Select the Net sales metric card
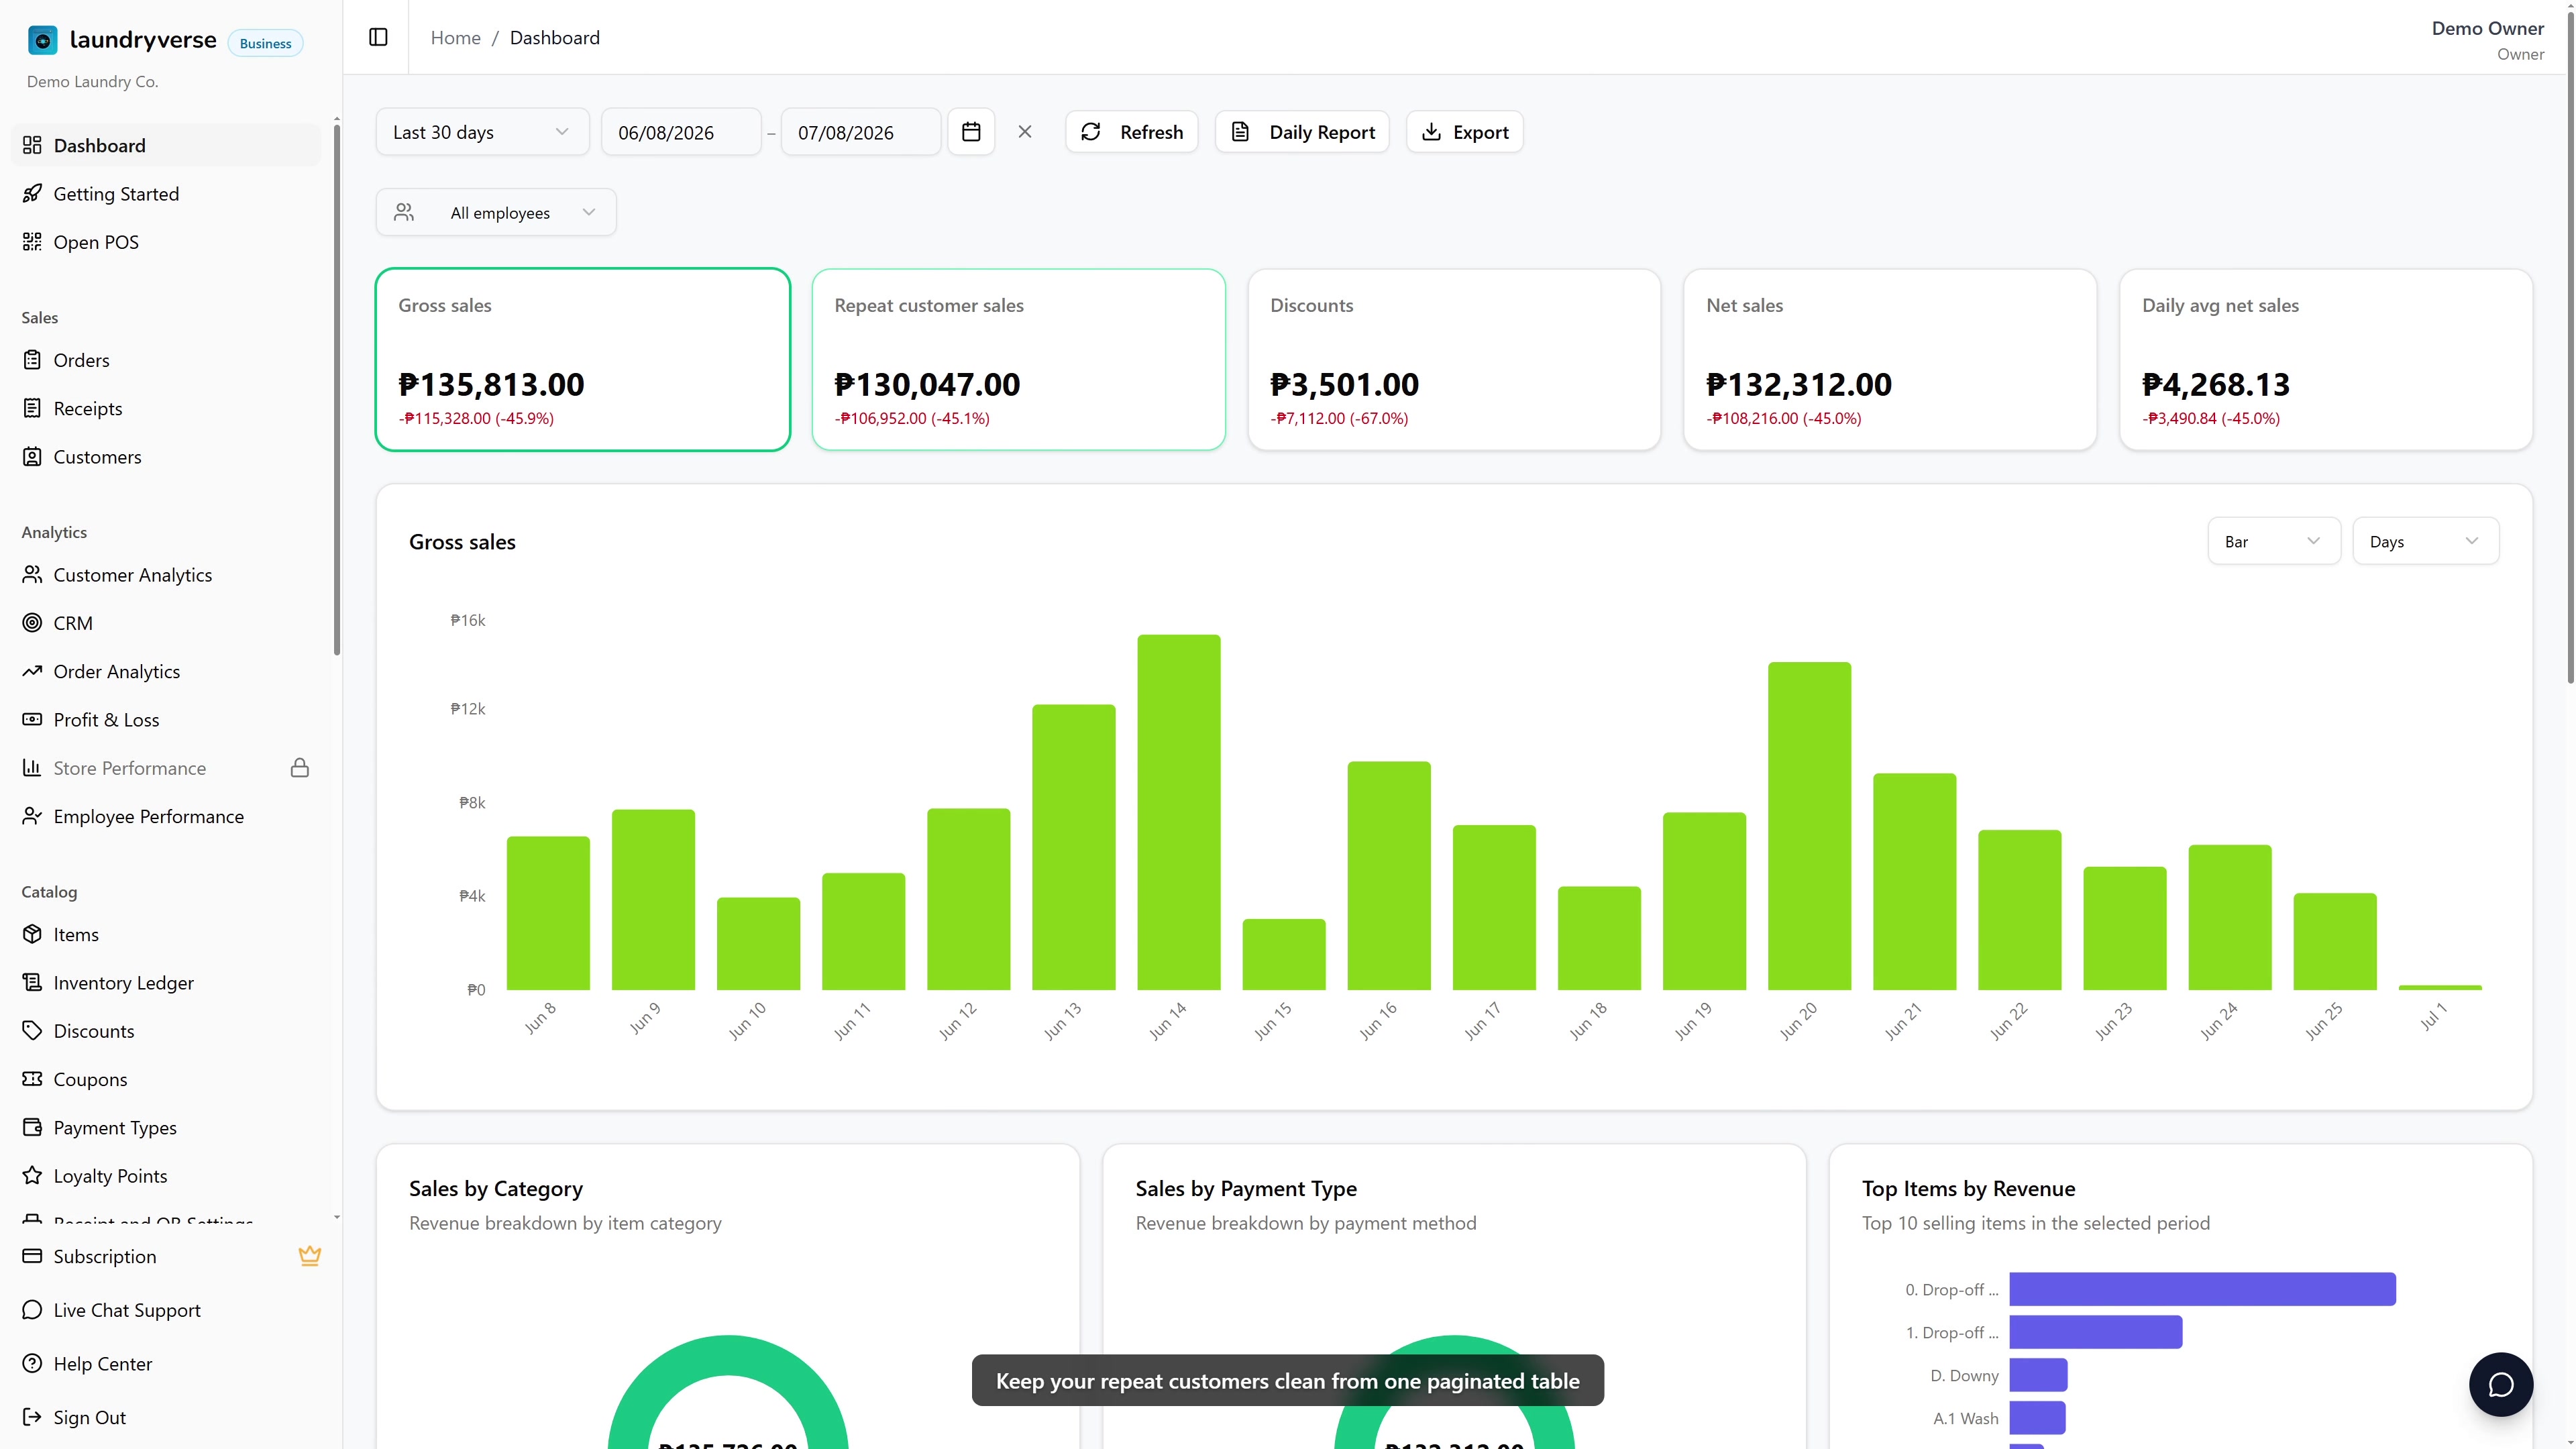Image resolution: width=2576 pixels, height=1449 pixels. pyautogui.click(x=1890, y=359)
